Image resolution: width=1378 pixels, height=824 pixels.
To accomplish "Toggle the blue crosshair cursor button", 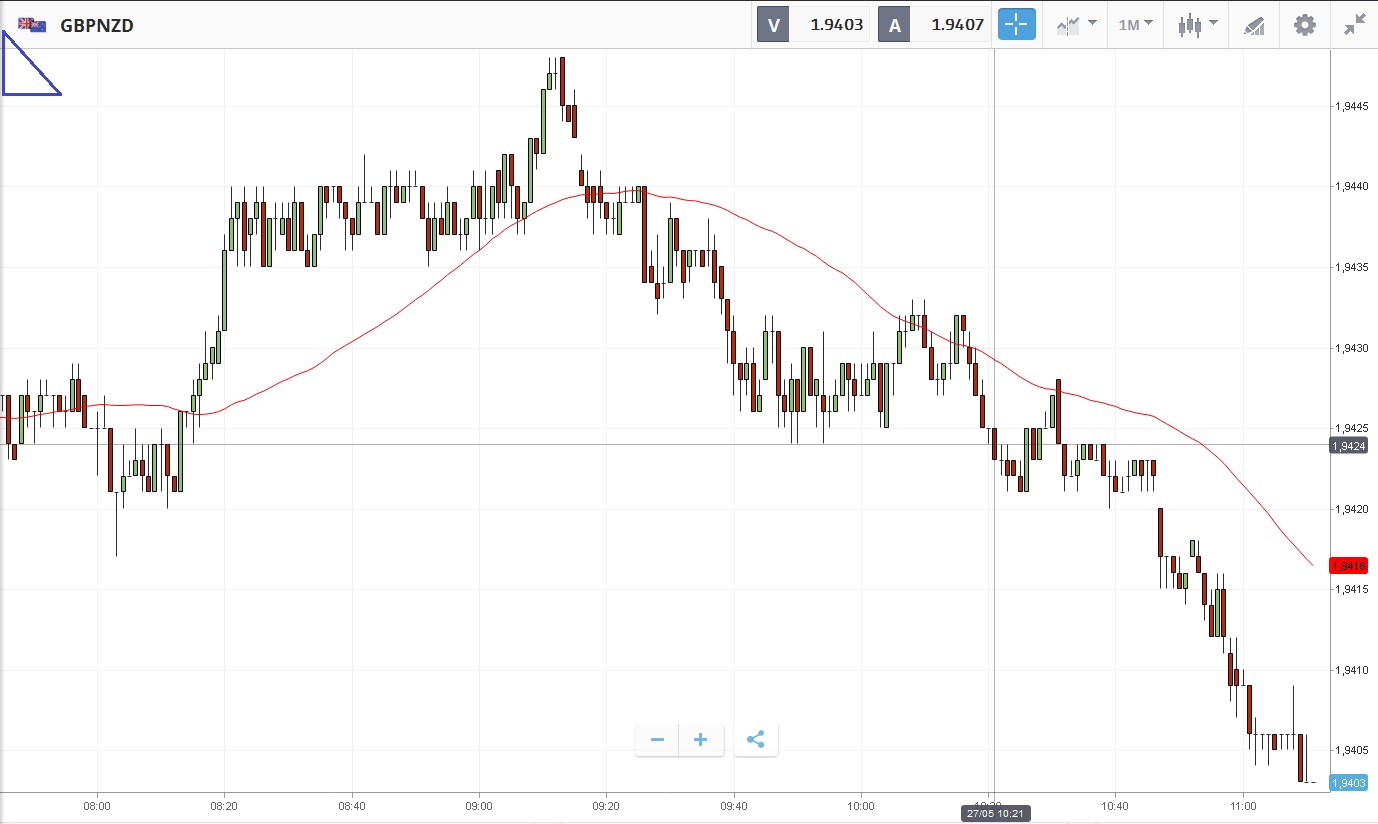I will click(1016, 25).
